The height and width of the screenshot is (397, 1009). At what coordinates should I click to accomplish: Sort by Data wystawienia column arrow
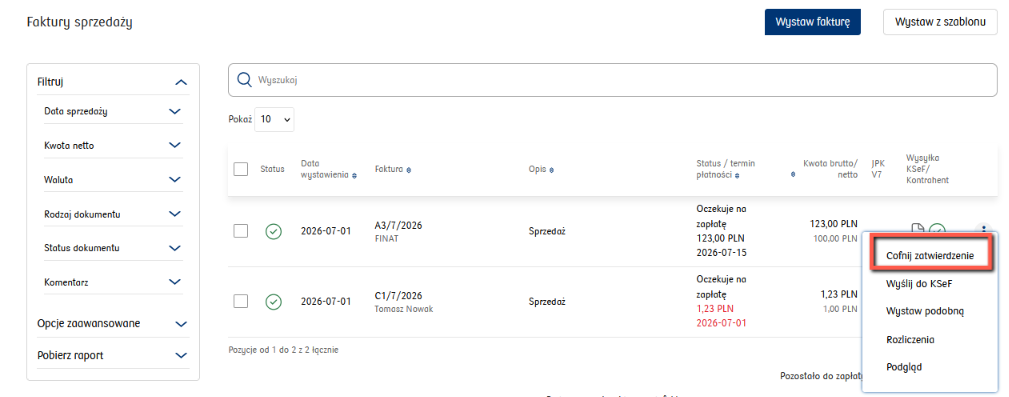pyautogui.click(x=355, y=175)
